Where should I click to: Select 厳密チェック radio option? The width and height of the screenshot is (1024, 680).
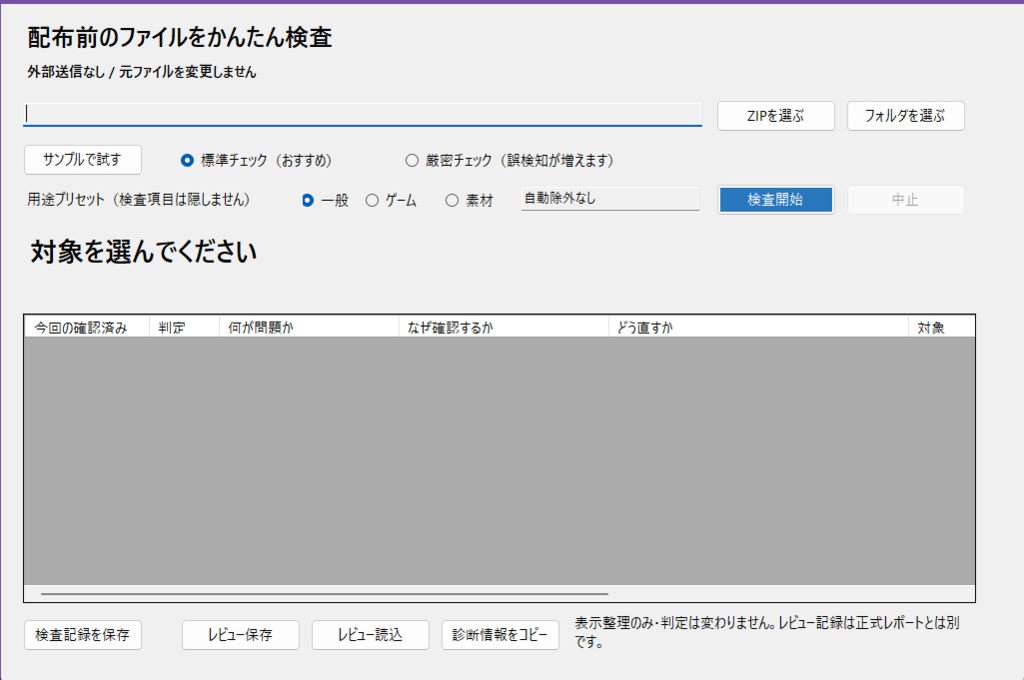click(x=509, y=160)
